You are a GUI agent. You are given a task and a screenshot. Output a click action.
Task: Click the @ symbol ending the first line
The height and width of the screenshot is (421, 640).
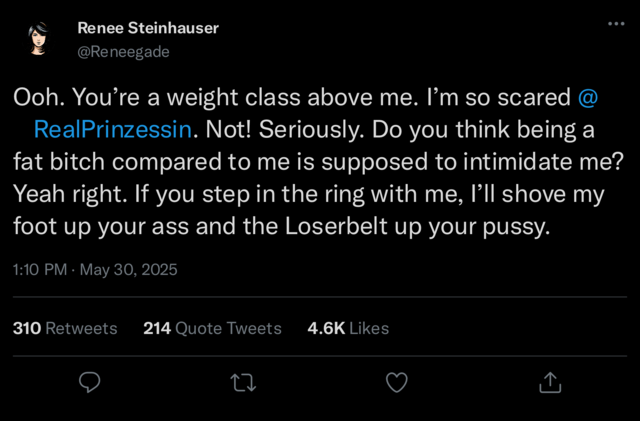click(x=589, y=97)
